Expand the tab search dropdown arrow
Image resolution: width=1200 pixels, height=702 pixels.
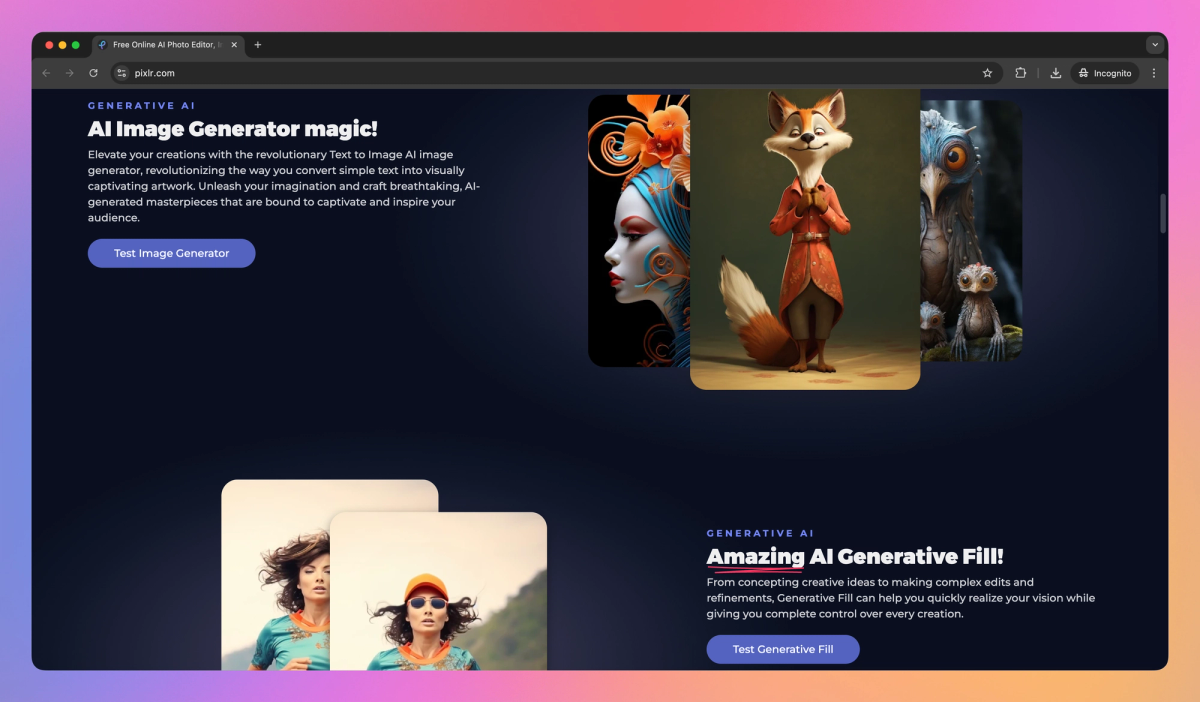(1155, 45)
